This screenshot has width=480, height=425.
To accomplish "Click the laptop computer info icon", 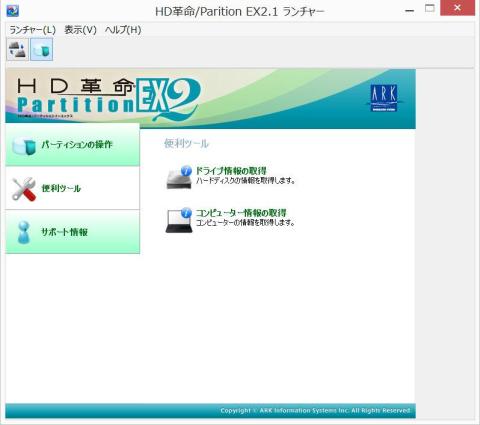I will [179, 220].
